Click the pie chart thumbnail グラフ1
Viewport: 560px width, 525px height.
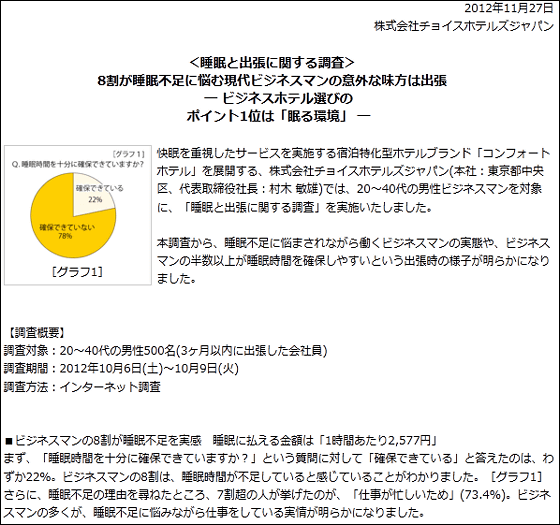[78, 215]
